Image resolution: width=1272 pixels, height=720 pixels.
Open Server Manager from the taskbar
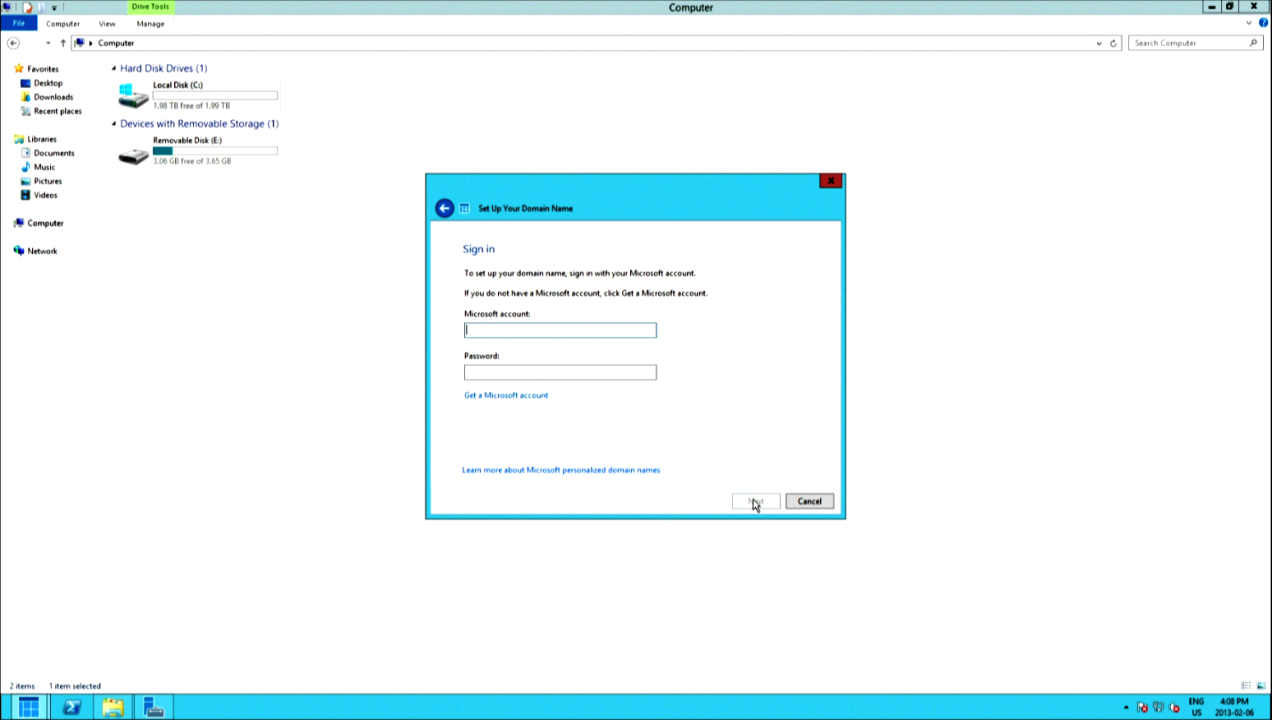153,708
